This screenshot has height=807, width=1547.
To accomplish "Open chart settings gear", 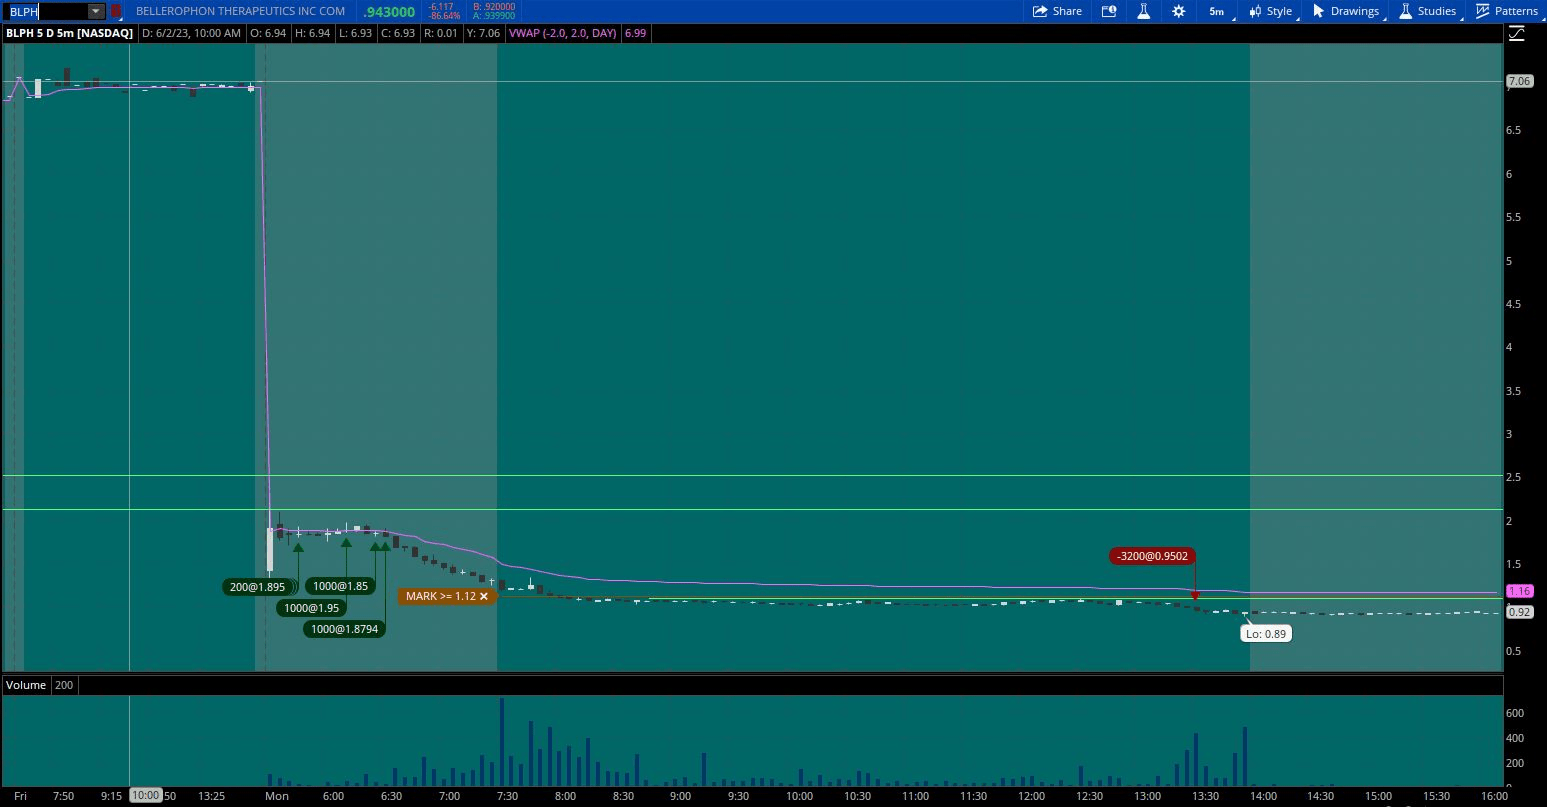I will [1179, 11].
